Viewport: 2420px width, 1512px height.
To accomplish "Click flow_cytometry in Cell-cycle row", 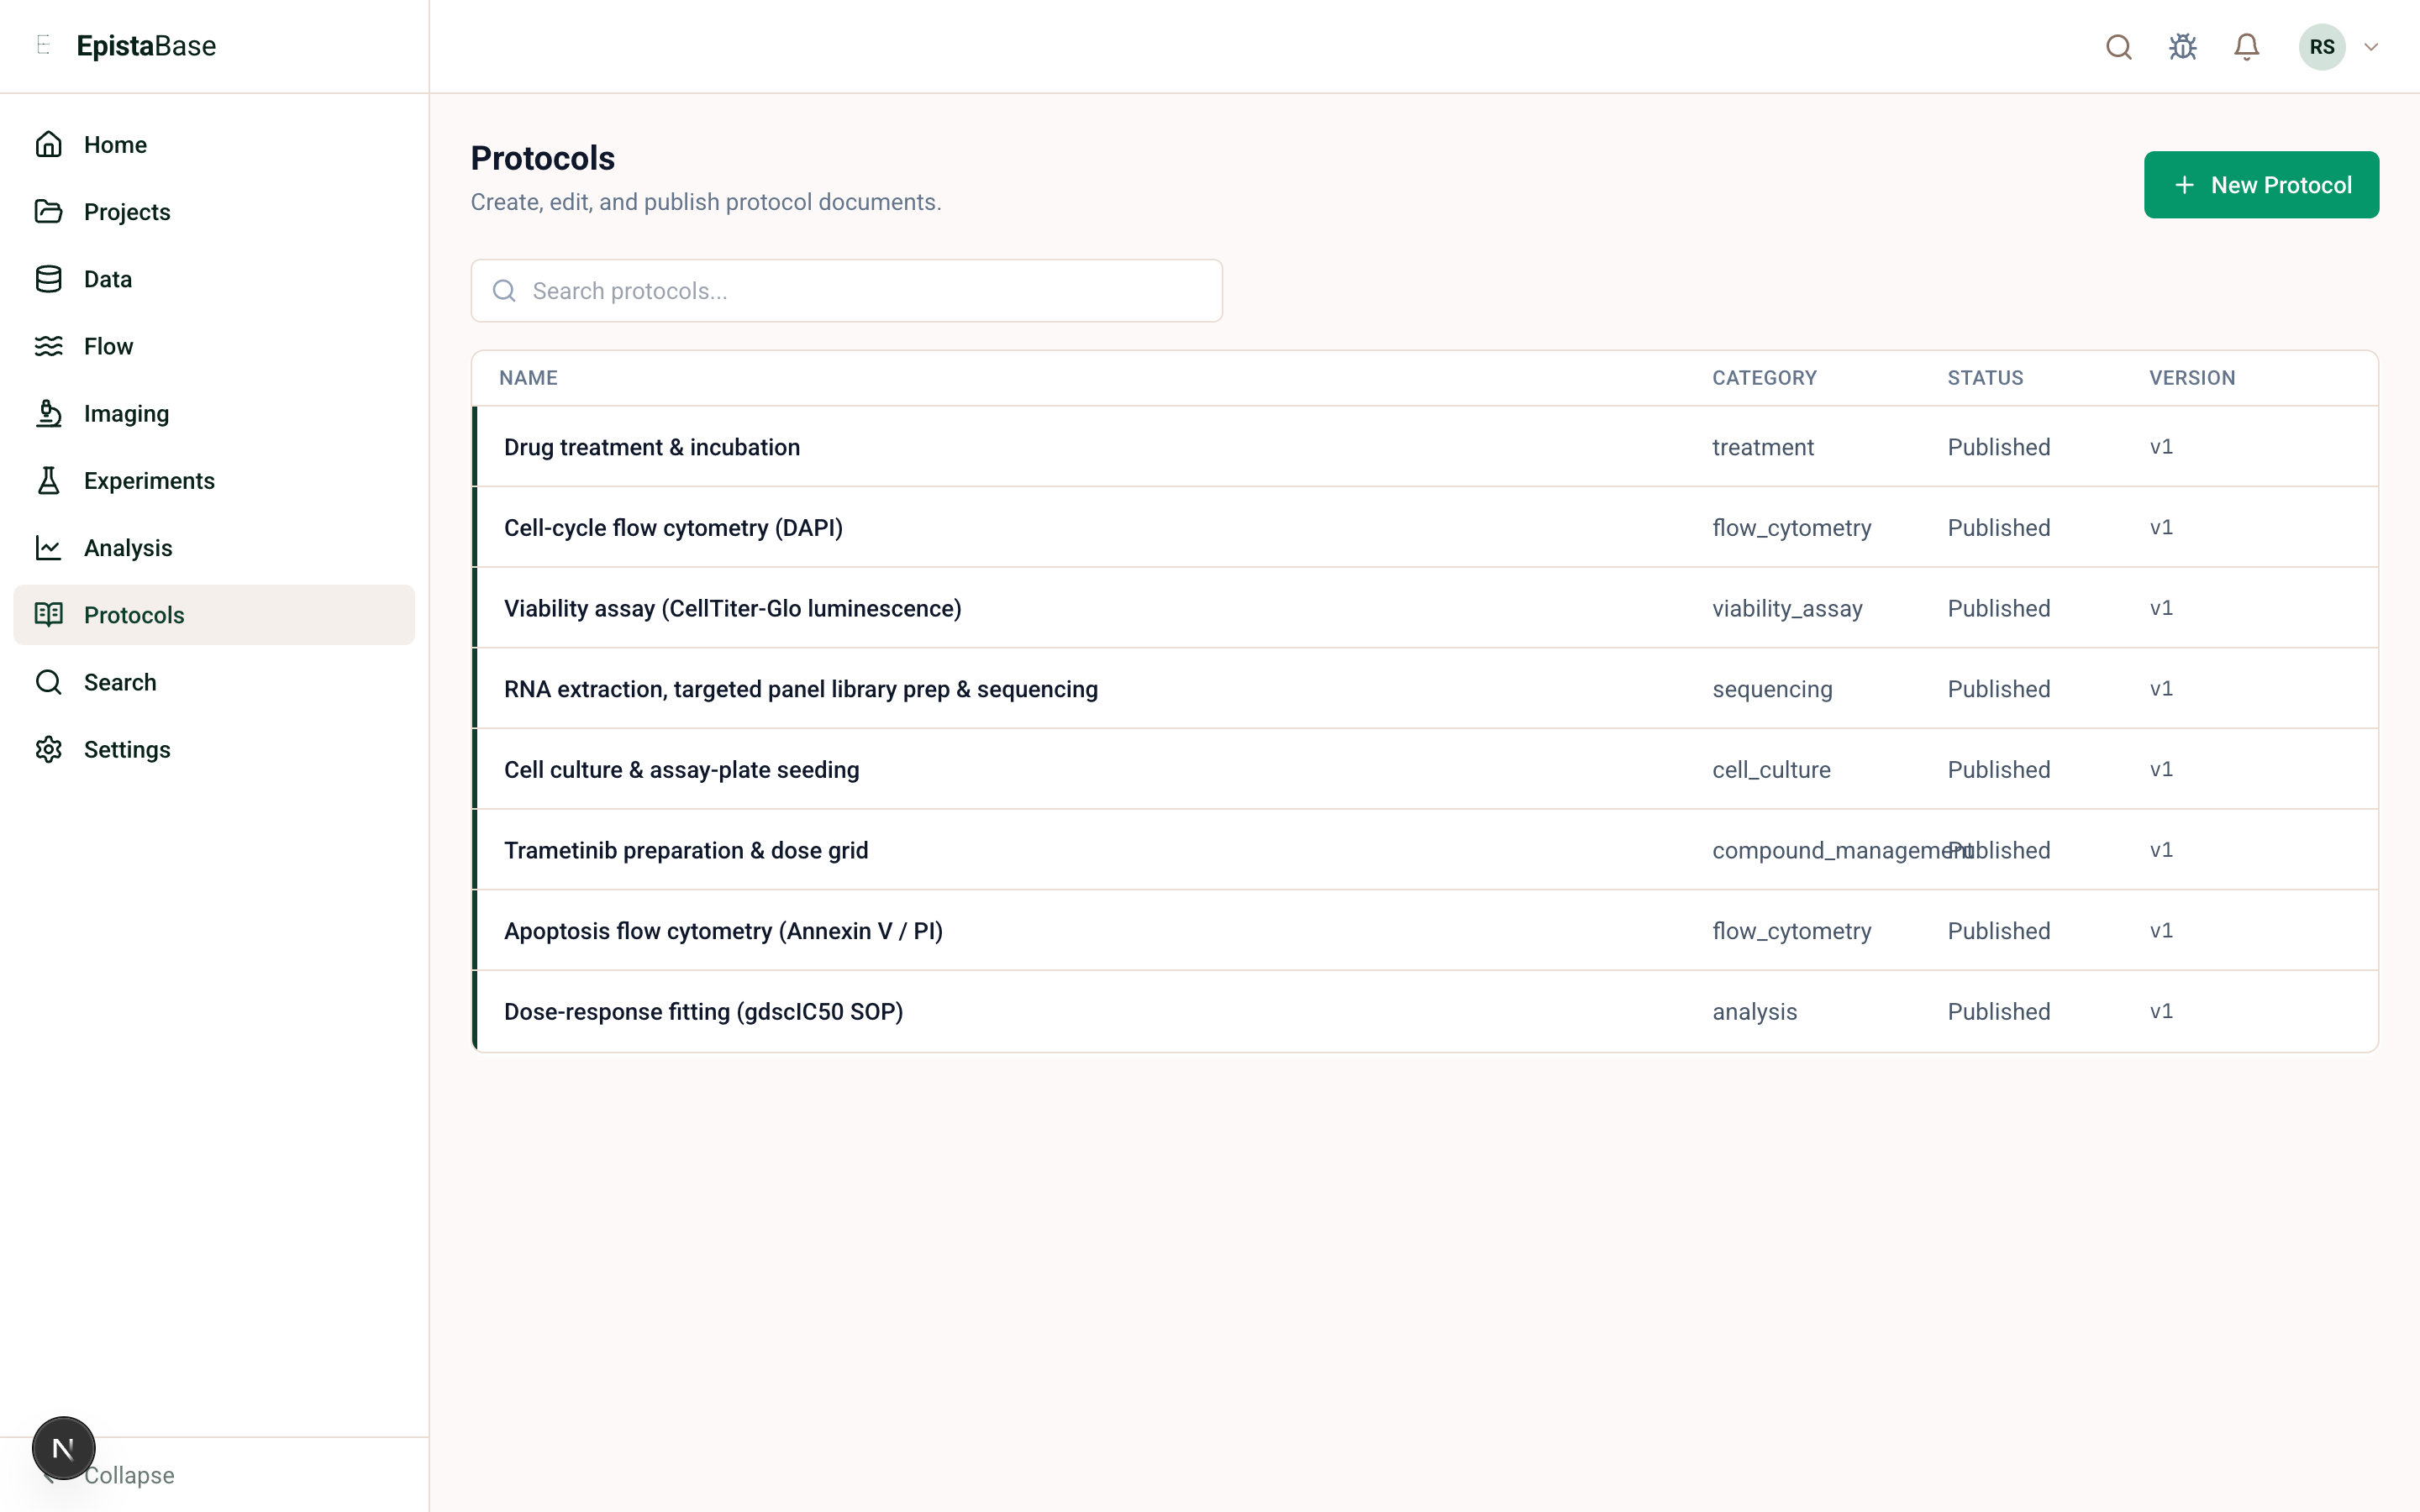I will pos(1791,527).
